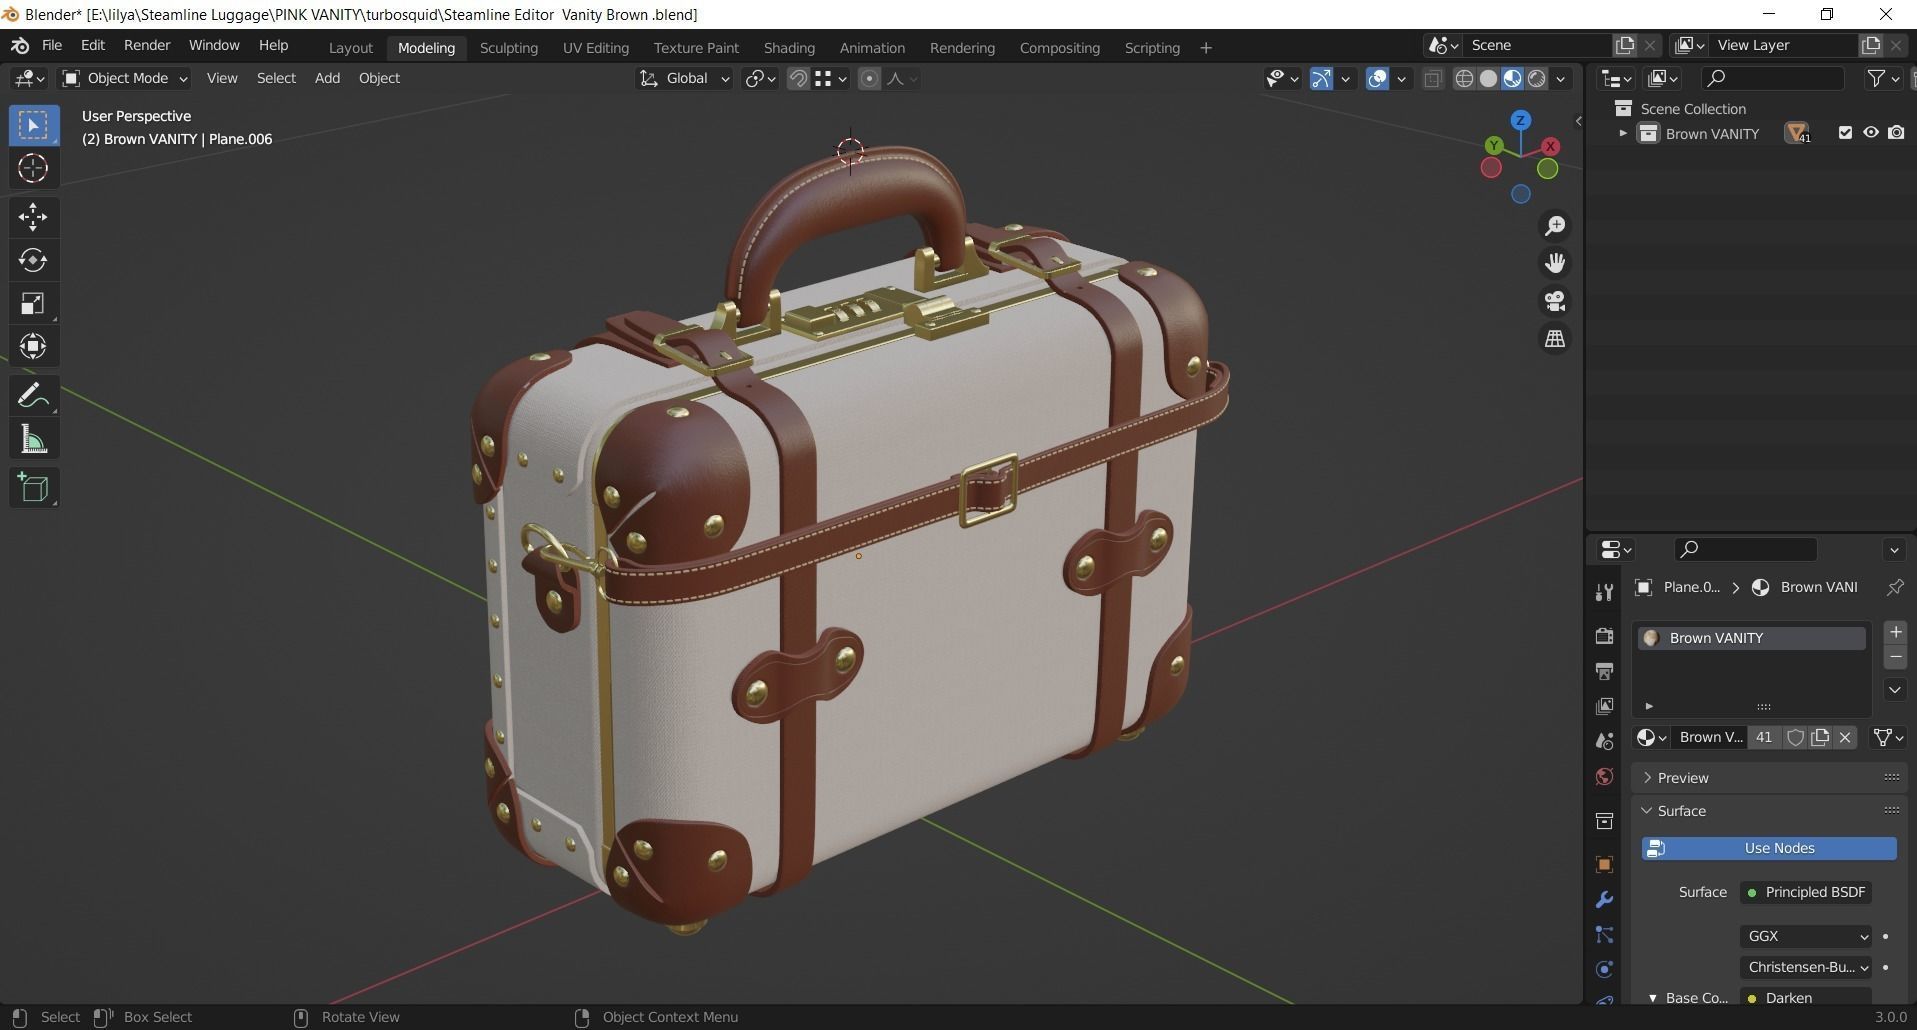The width and height of the screenshot is (1917, 1030).
Task: Open the Edit menu
Action: (93, 46)
